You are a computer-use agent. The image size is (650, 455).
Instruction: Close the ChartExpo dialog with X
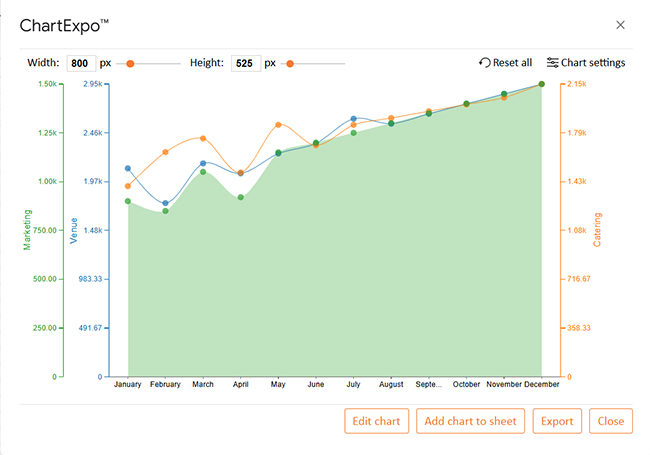tap(620, 25)
